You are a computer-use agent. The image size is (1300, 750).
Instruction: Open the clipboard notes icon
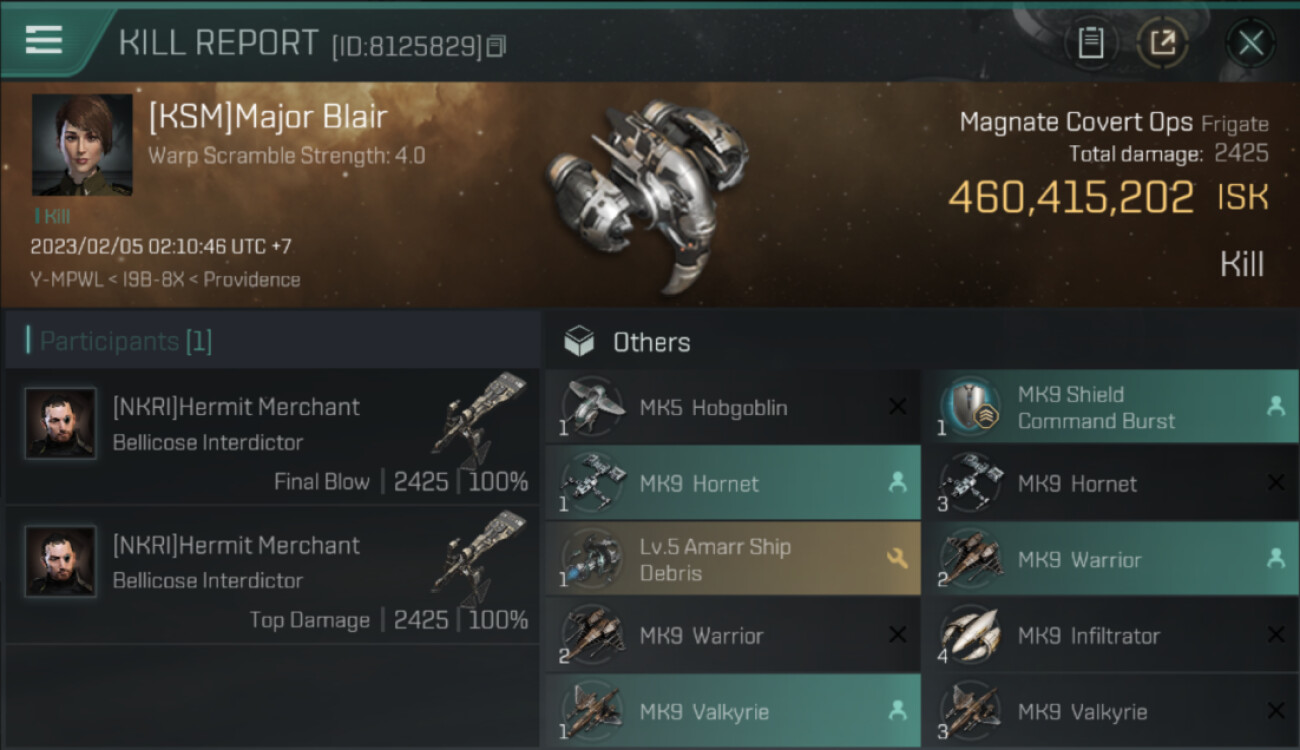[1090, 43]
